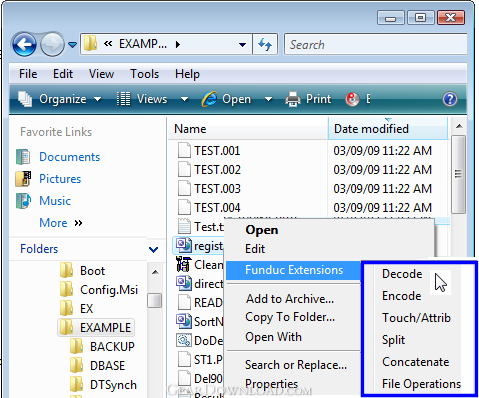Click the Pictures icon in Favorite Links
Viewport: 479px width, 398px height.
tap(23, 179)
